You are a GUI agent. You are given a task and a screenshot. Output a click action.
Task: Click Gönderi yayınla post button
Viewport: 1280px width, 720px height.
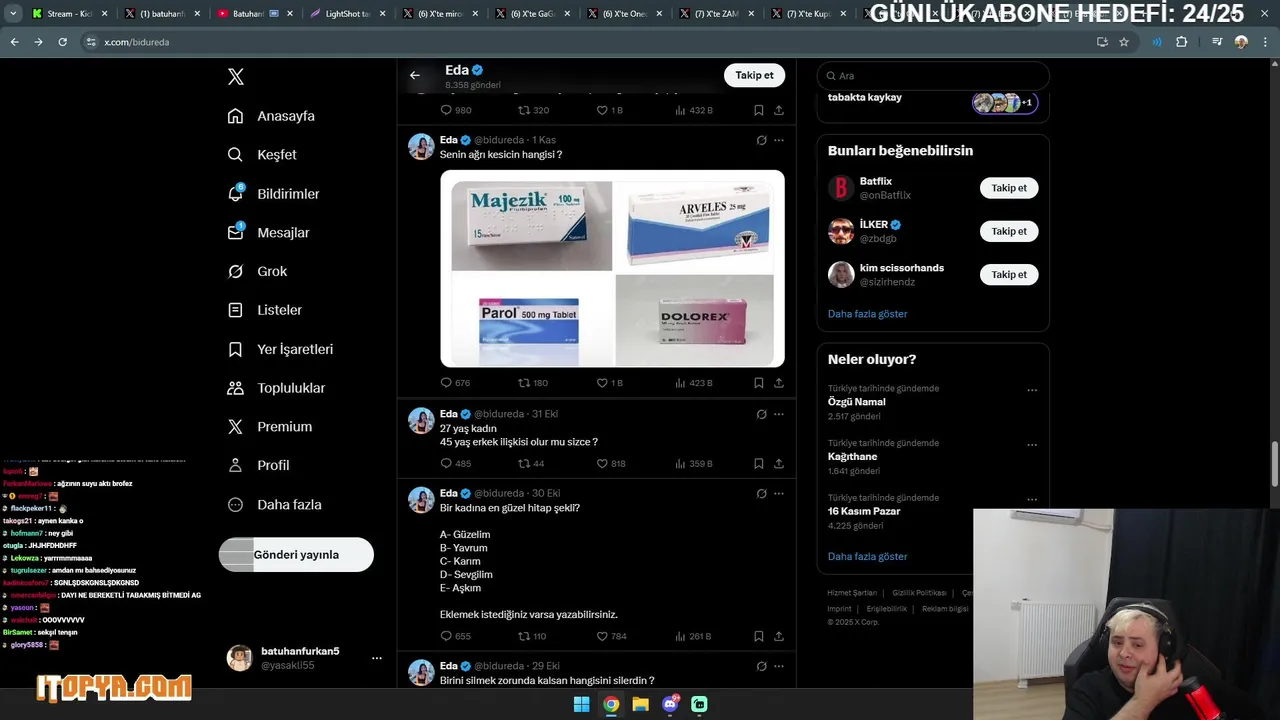tap(296, 555)
